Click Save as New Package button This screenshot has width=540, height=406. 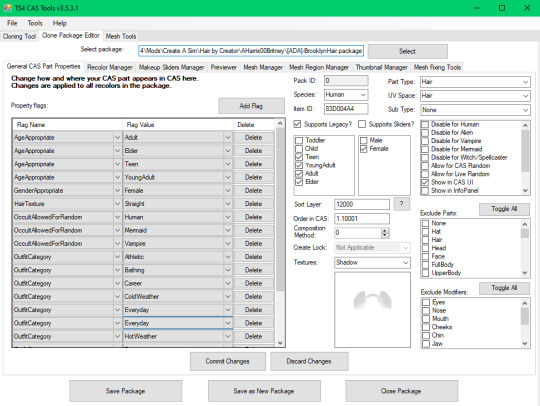click(264, 391)
